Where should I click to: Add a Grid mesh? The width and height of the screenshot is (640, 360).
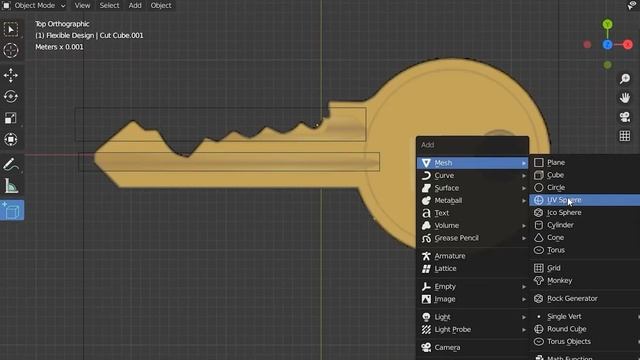(x=584, y=268)
